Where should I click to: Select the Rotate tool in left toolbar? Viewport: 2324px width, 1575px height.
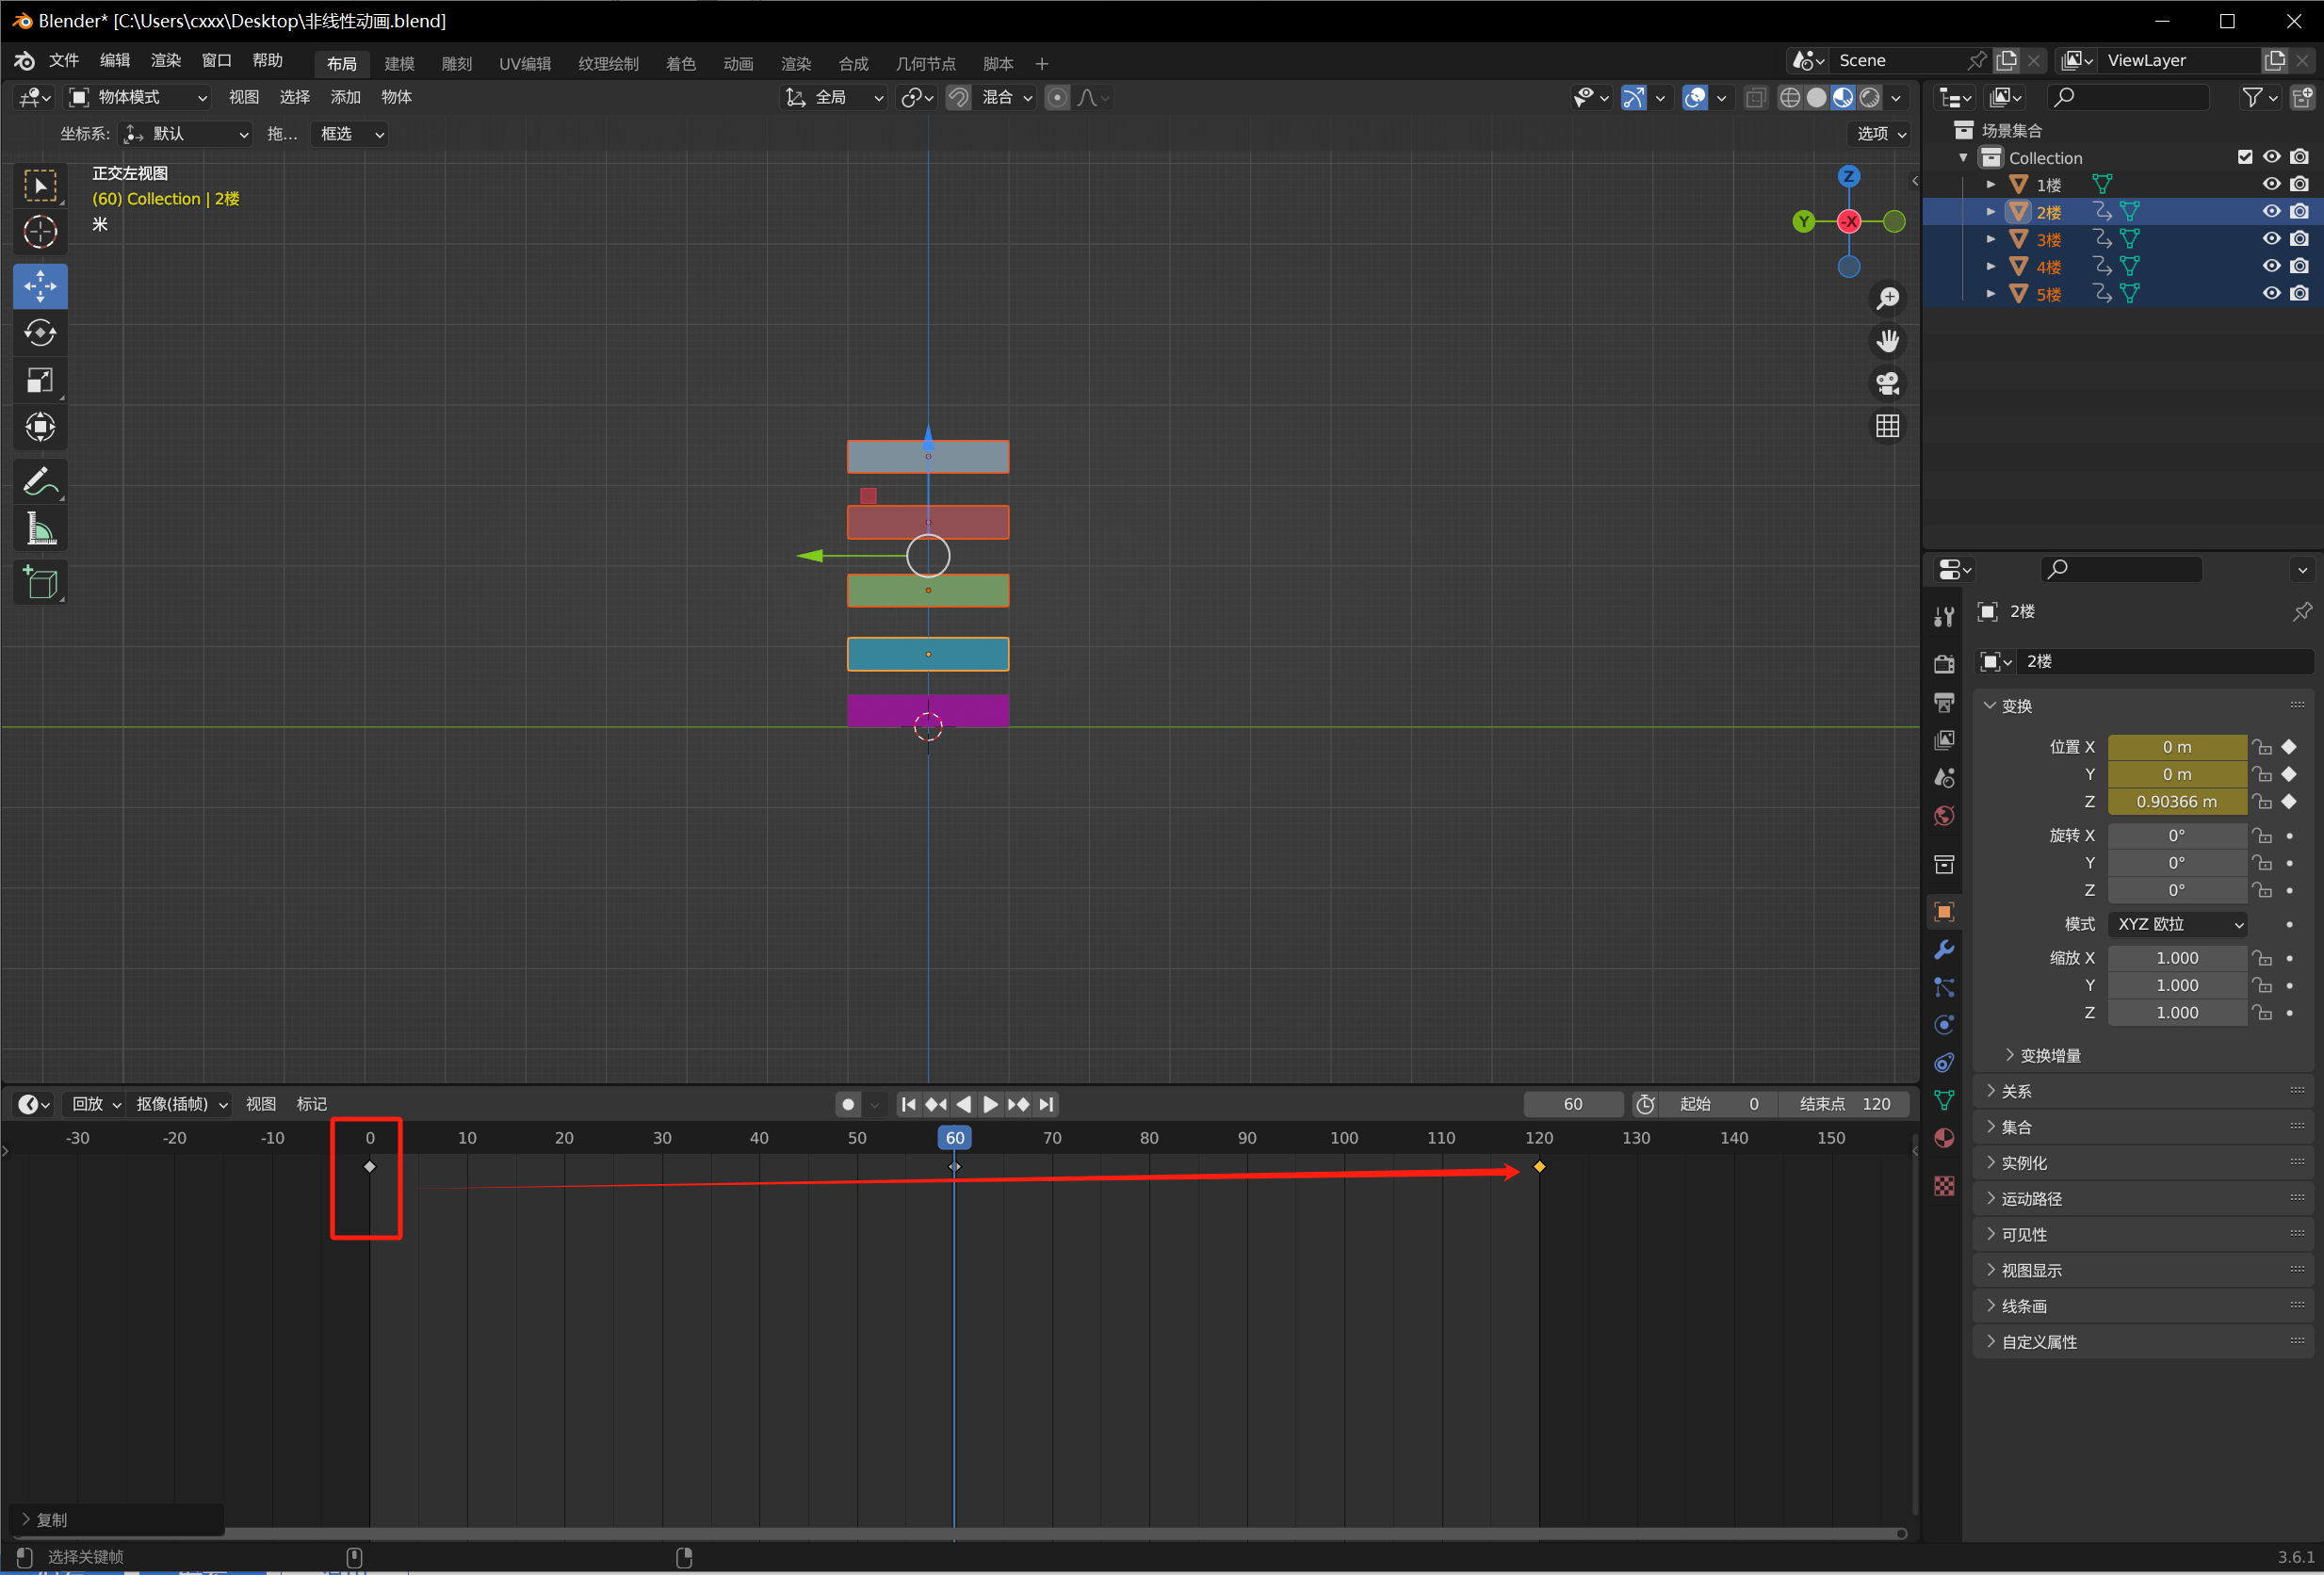[x=40, y=334]
